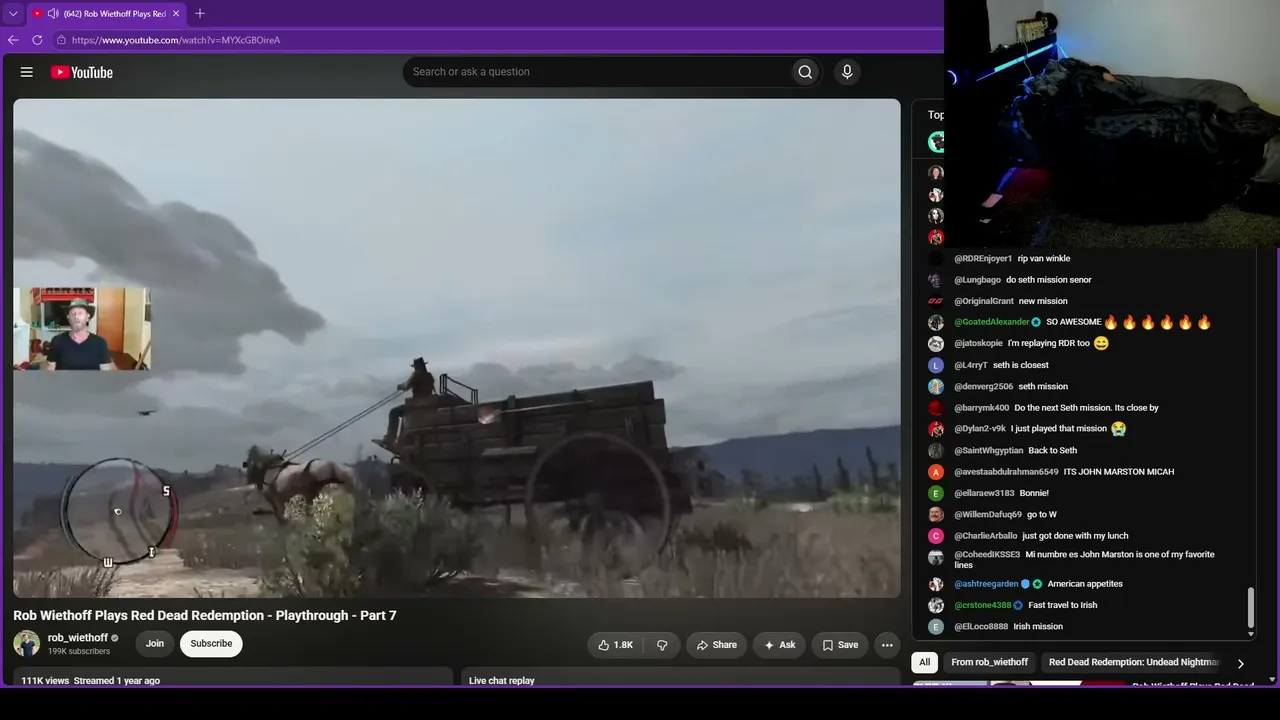Select the message 'I'm replaying RDR too'
1280x720 pixels.
pyautogui.click(x=1049, y=344)
